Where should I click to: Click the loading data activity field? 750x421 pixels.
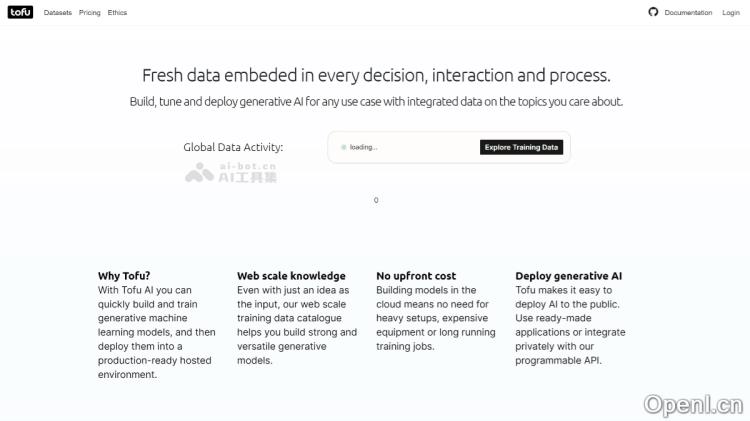405,147
